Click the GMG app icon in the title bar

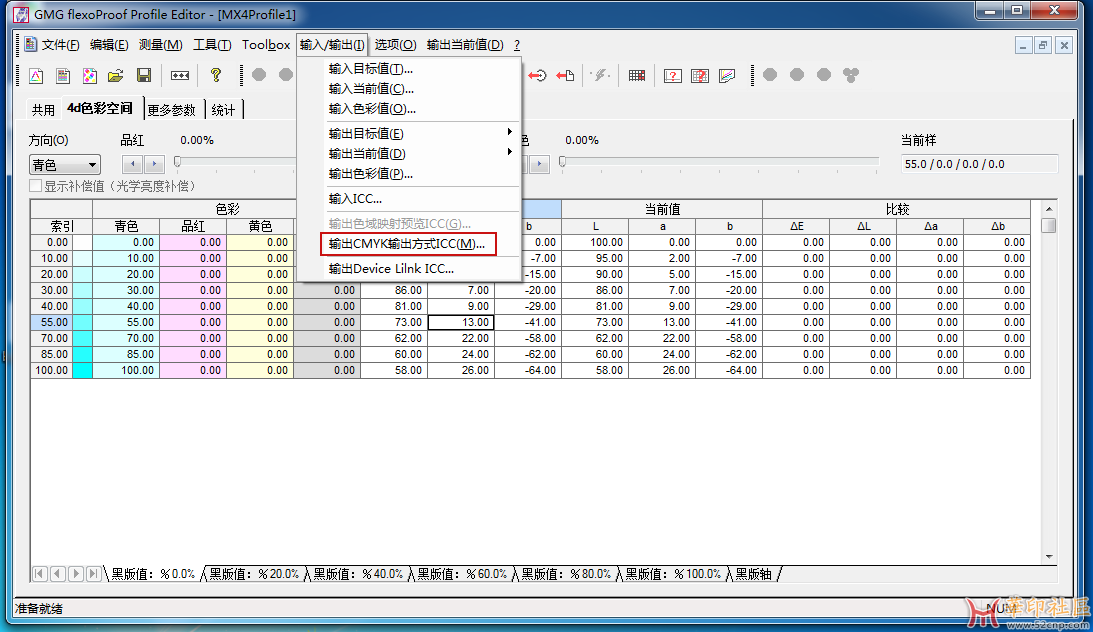tap(22, 14)
